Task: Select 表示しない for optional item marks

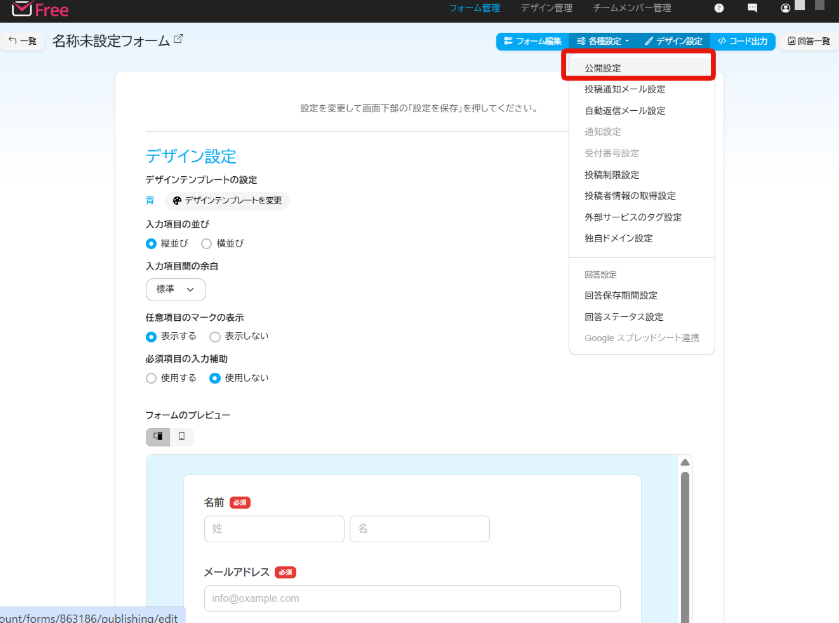Action: [215, 336]
